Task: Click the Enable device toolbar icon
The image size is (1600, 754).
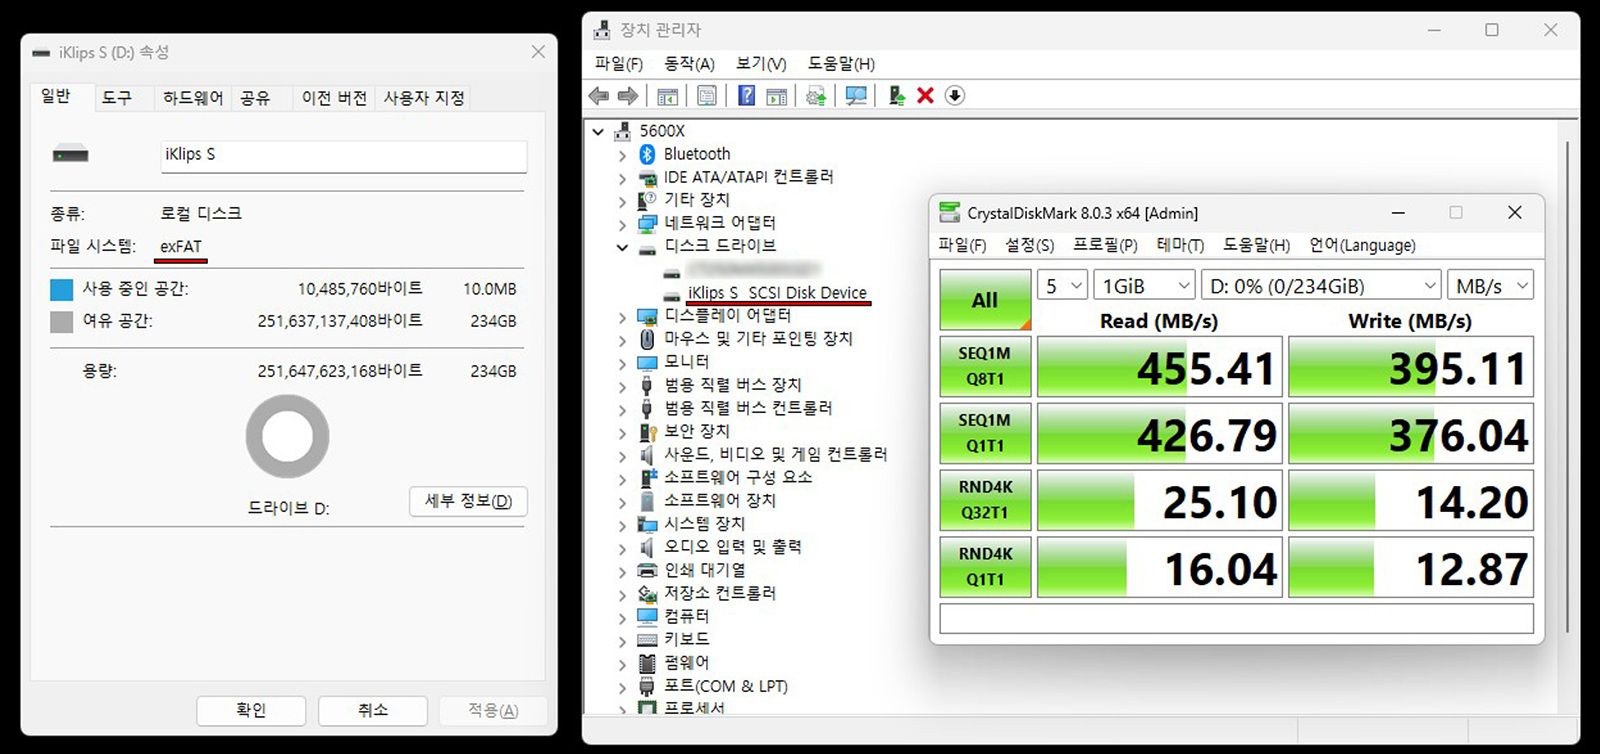Action: 896,96
